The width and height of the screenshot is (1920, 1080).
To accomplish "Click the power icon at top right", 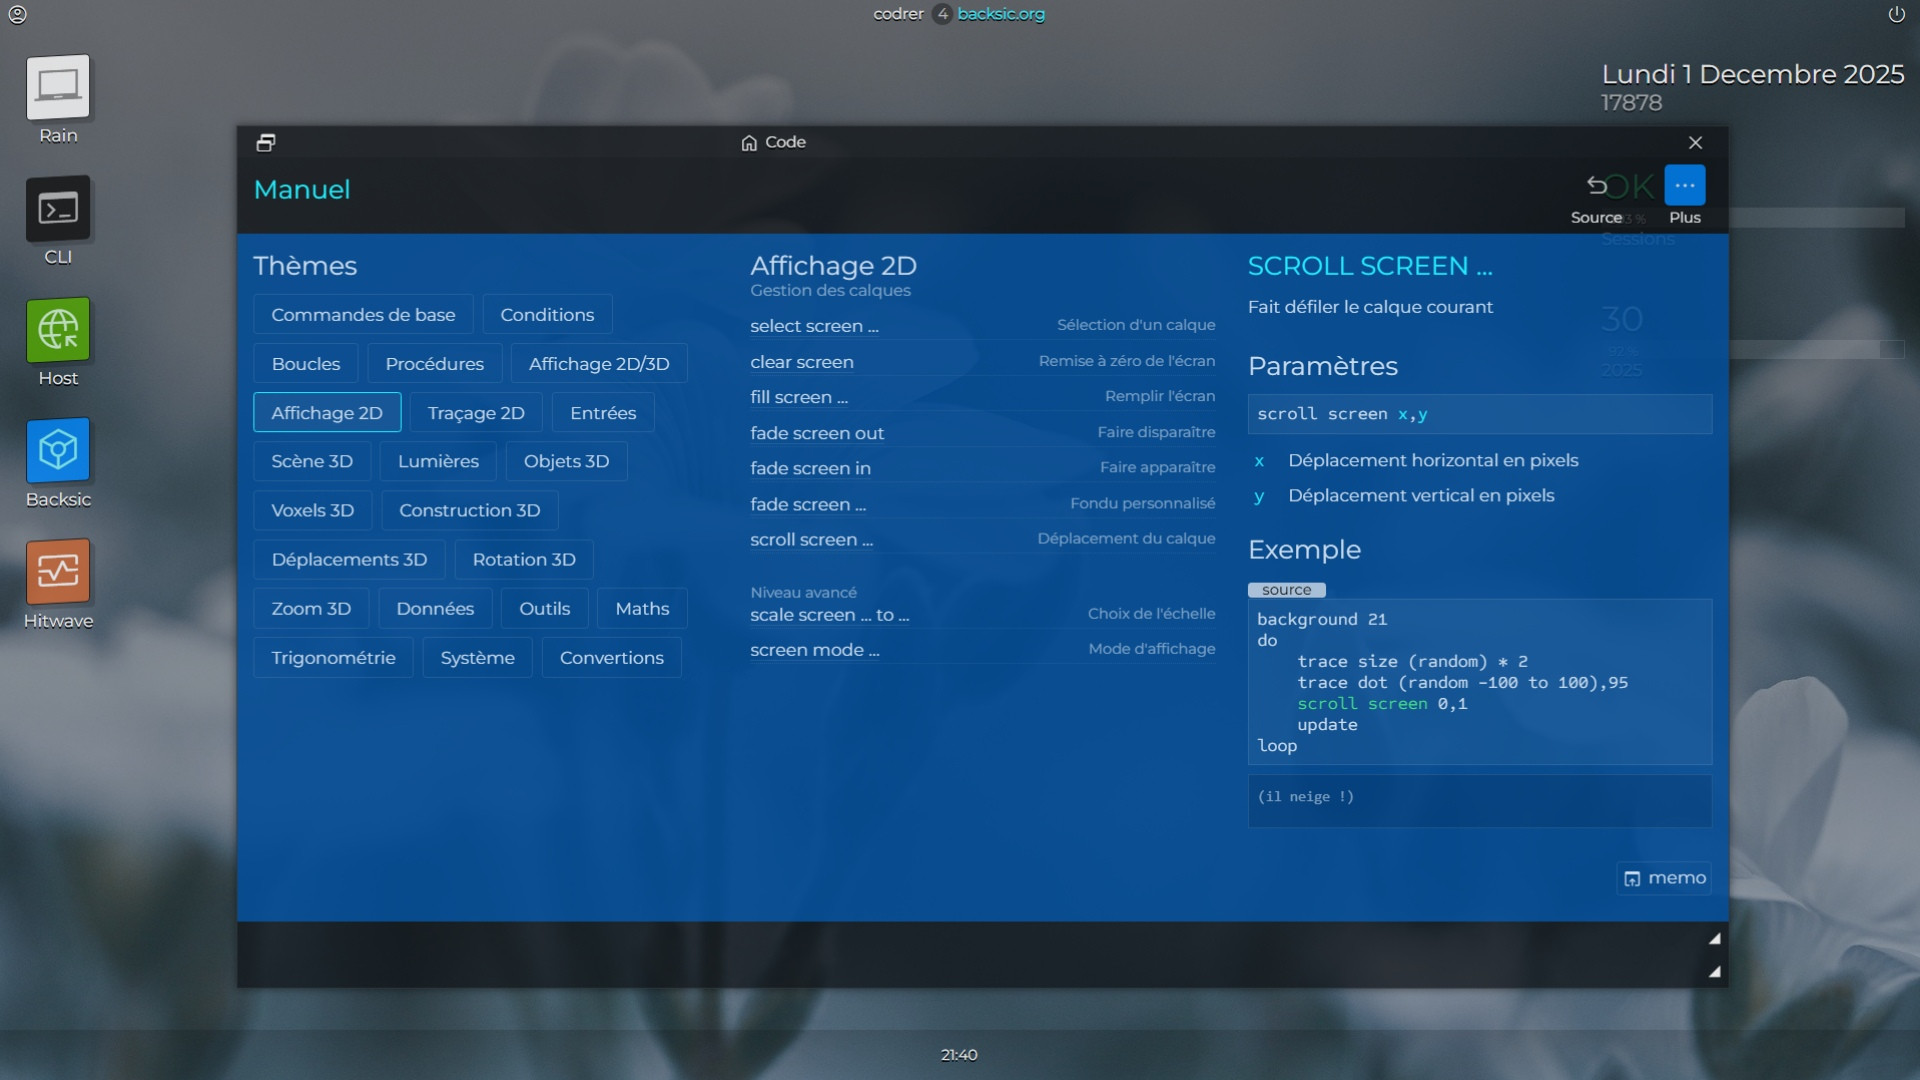I will [x=1896, y=14].
